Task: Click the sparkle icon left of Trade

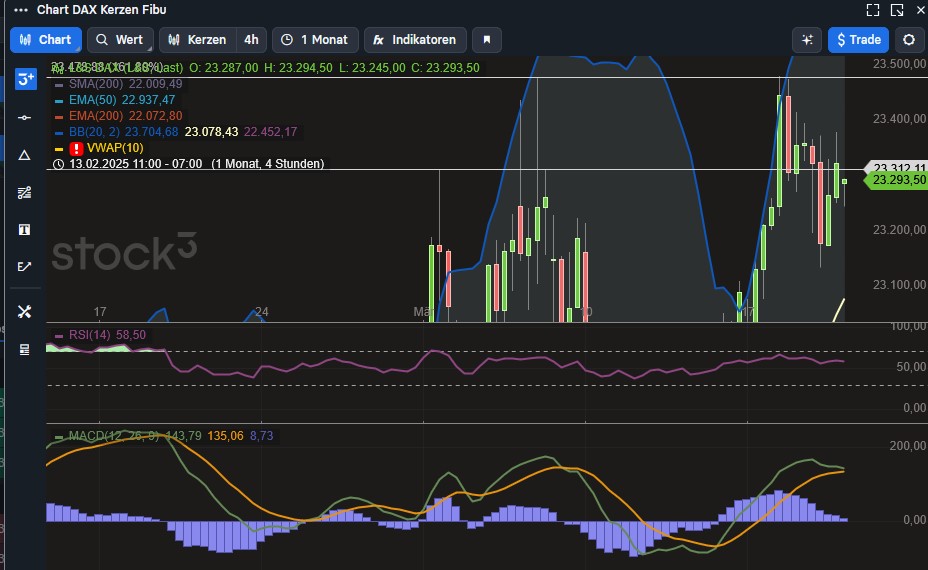Action: click(806, 40)
